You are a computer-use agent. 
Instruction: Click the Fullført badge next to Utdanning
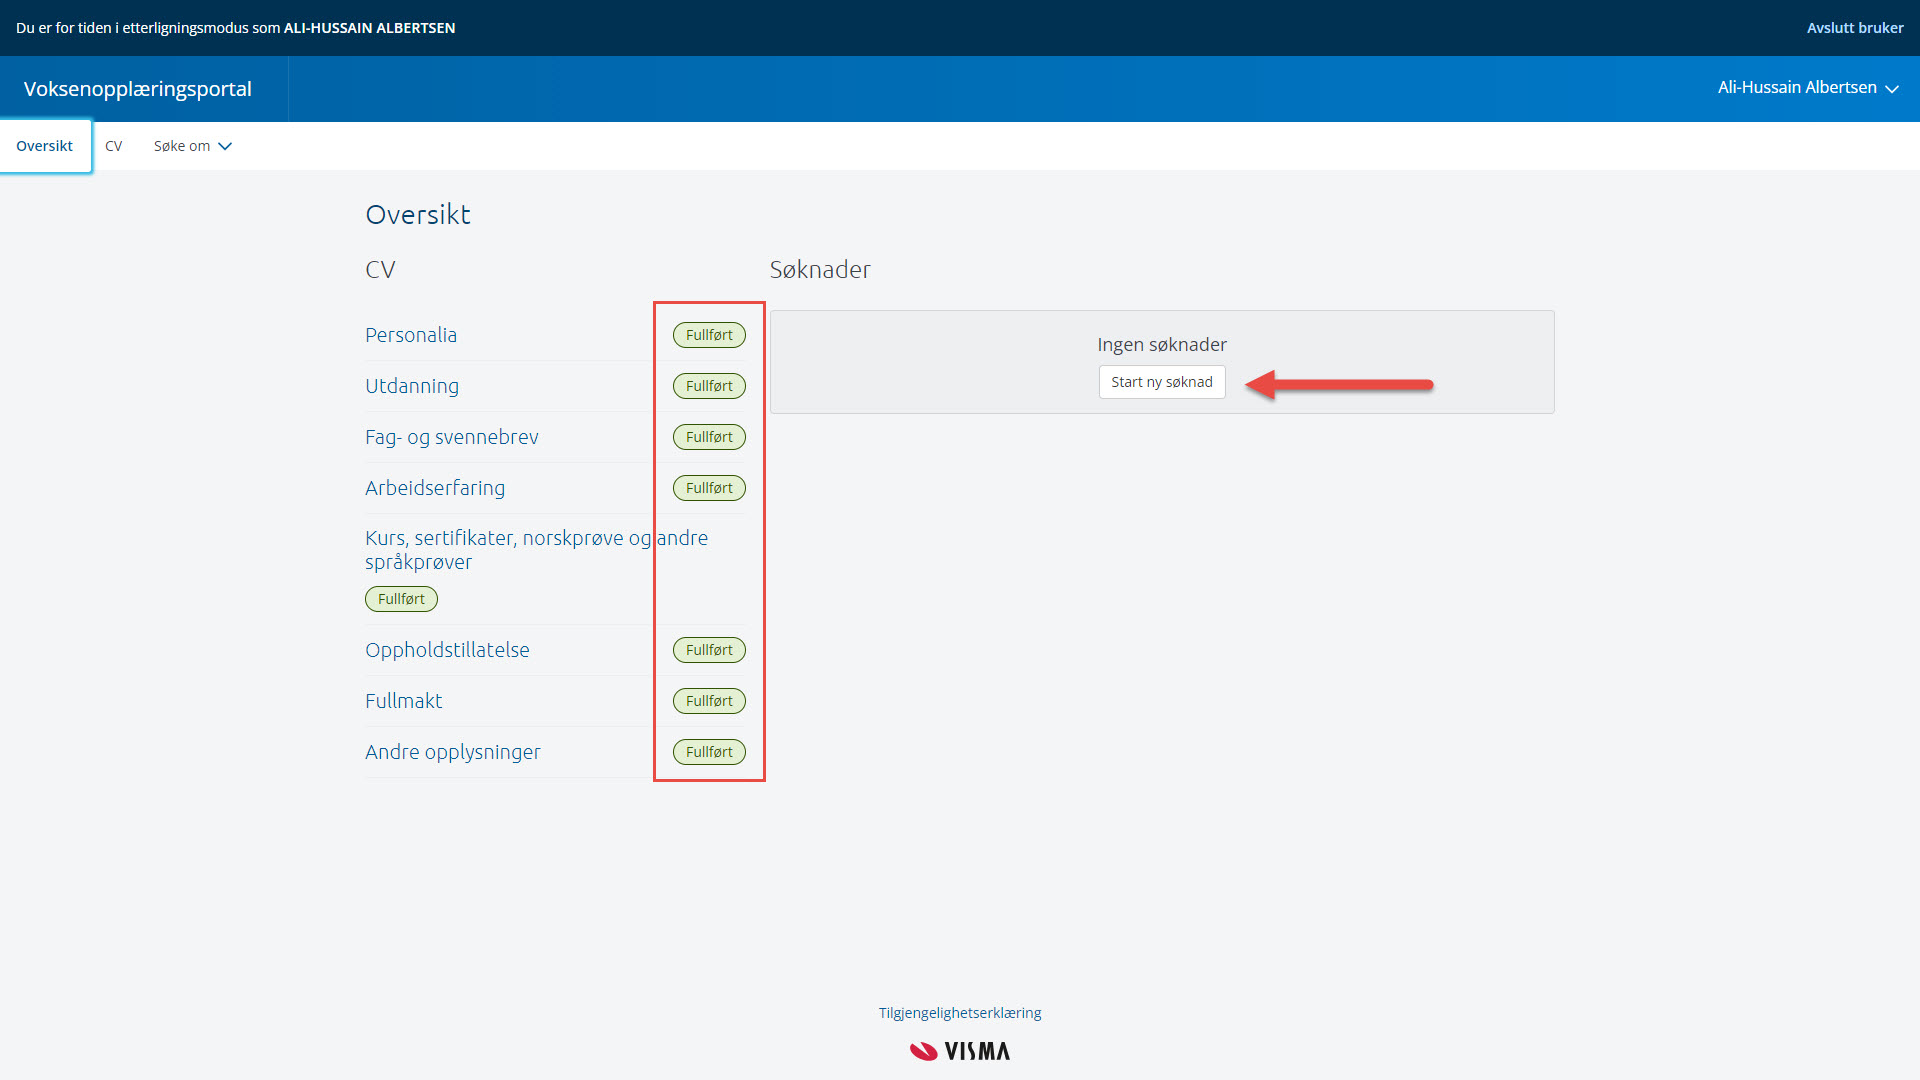tap(709, 386)
